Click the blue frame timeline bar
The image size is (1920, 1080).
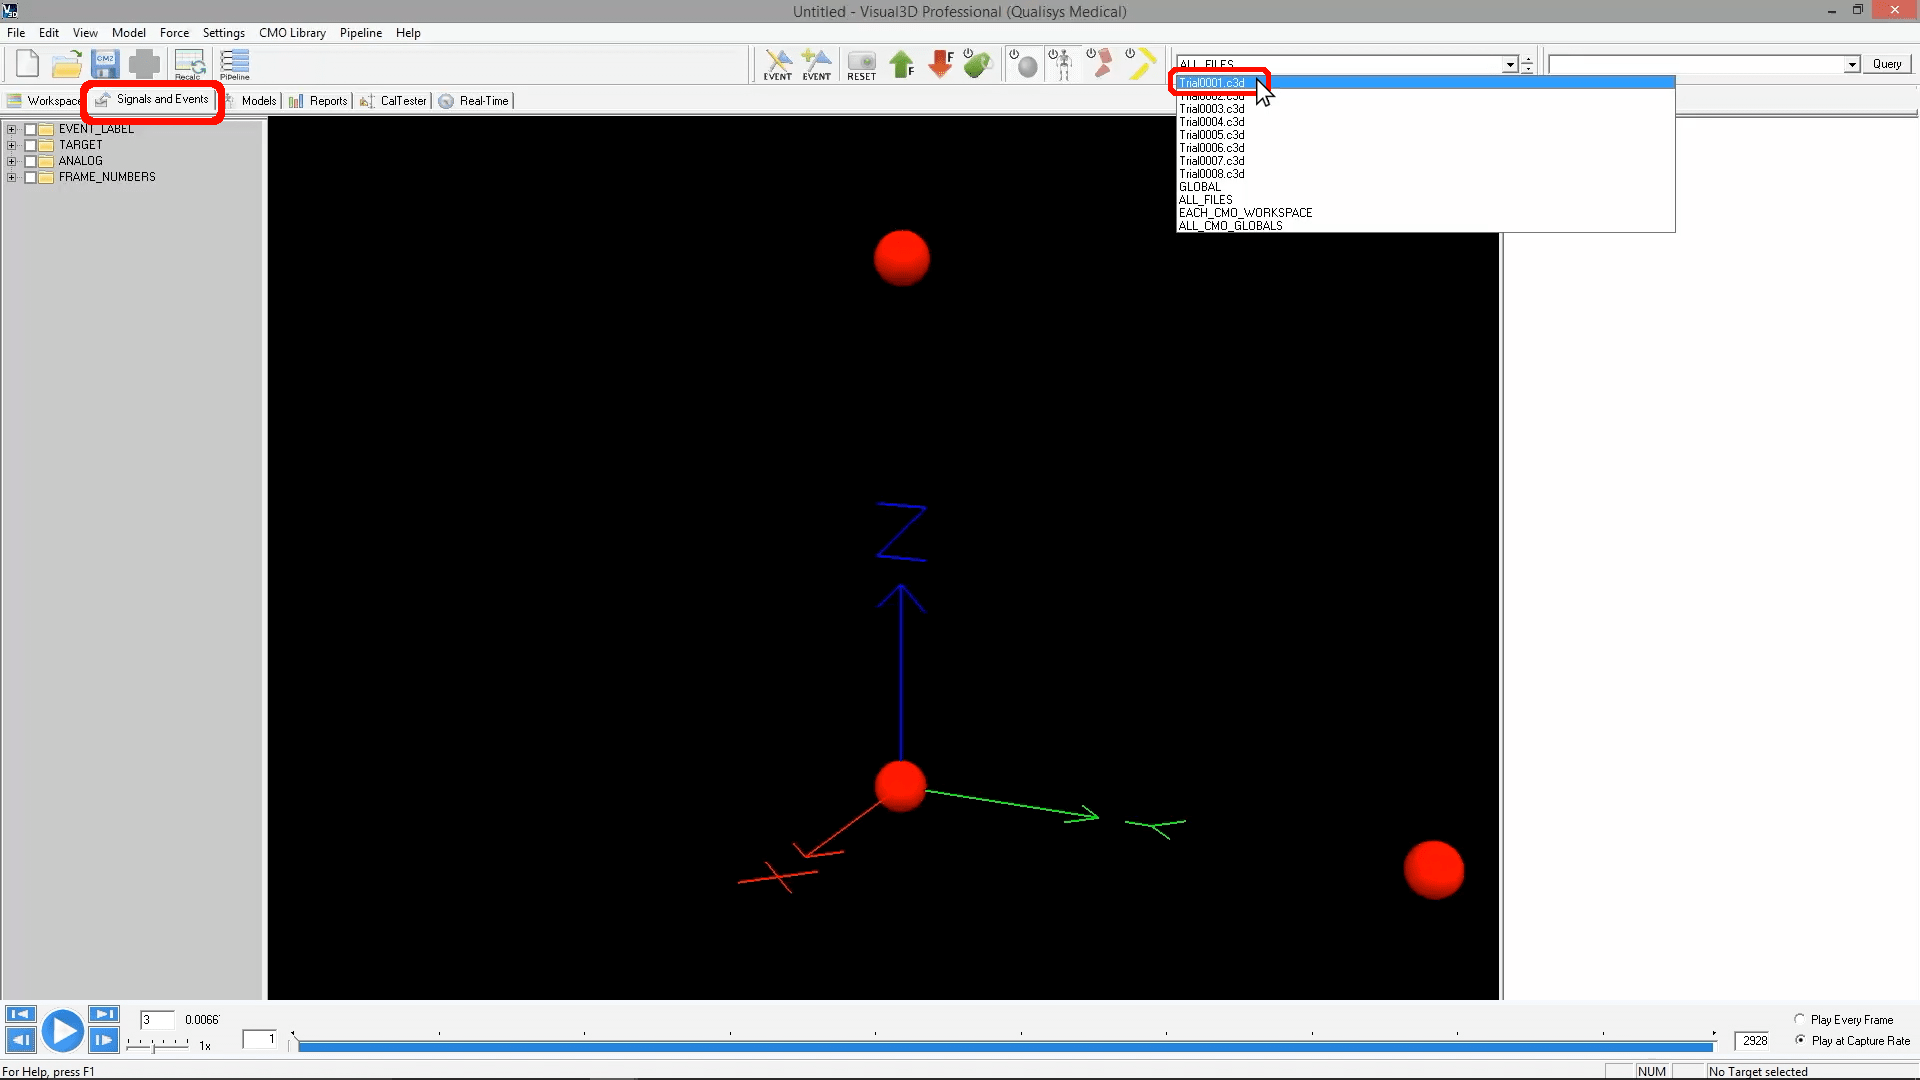click(1005, 1046)
